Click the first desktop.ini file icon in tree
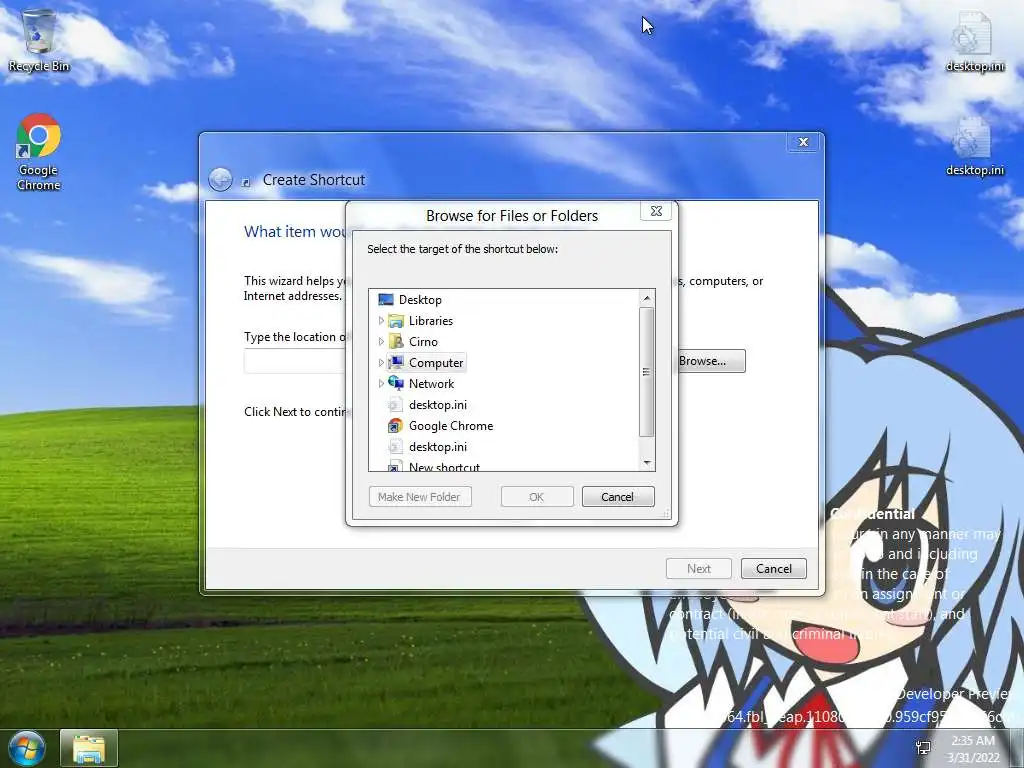 [x=396, y=405]
